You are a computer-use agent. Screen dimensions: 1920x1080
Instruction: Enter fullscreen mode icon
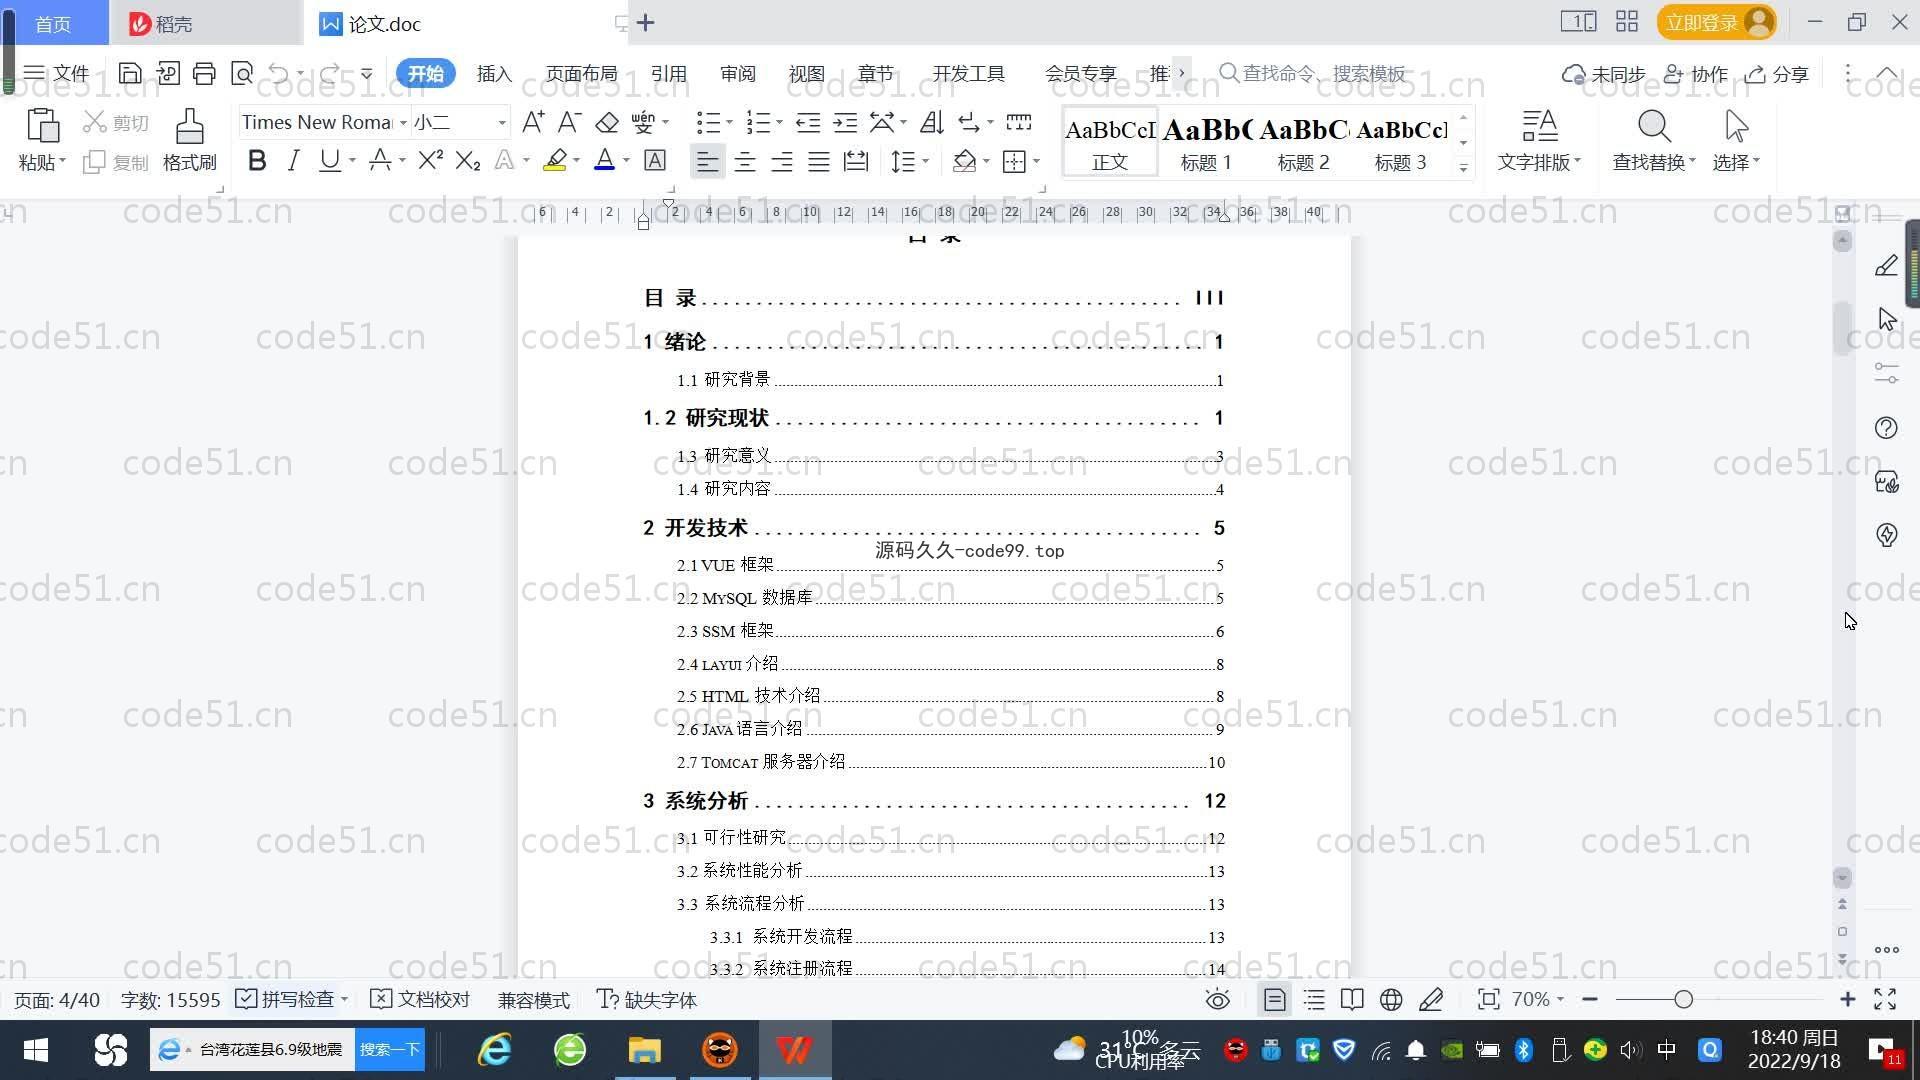click(x=1885, y=999)
